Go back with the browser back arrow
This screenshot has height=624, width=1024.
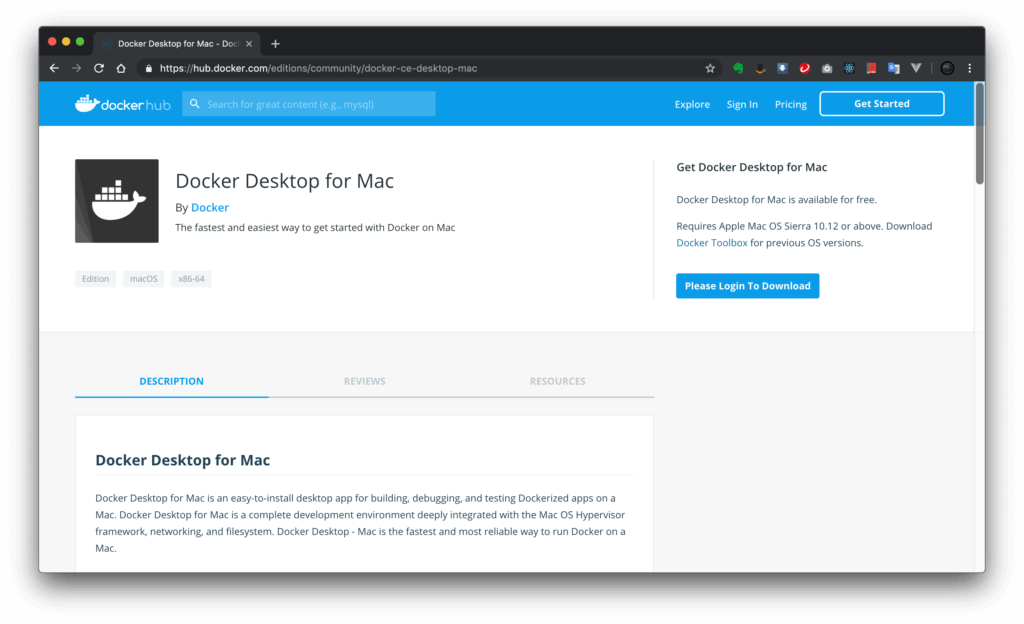[x=54, y=68]
